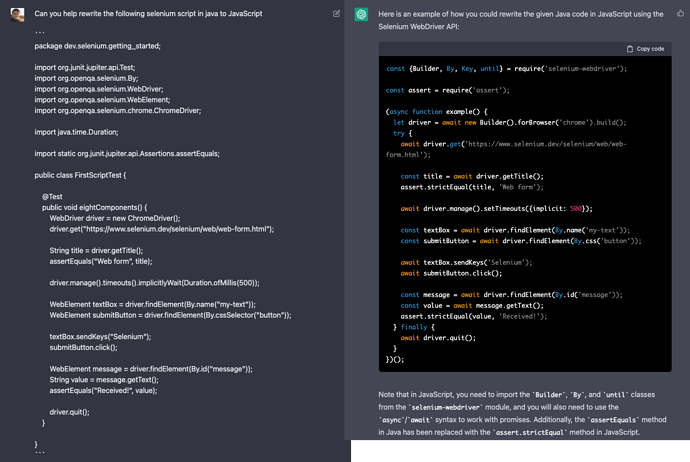Click 'import org.junit.jupiter.api.Test;' line

85,67
